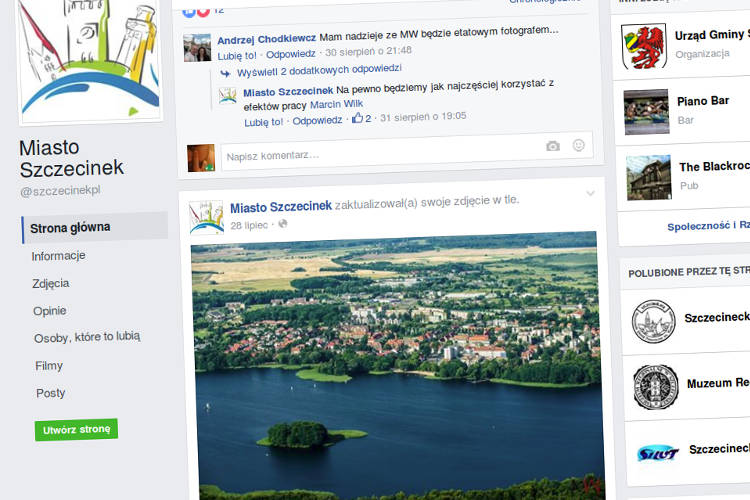750x500 pixels.
Task: Open The Blackrock pub thumbnail
Action: (x=649, y=178)
